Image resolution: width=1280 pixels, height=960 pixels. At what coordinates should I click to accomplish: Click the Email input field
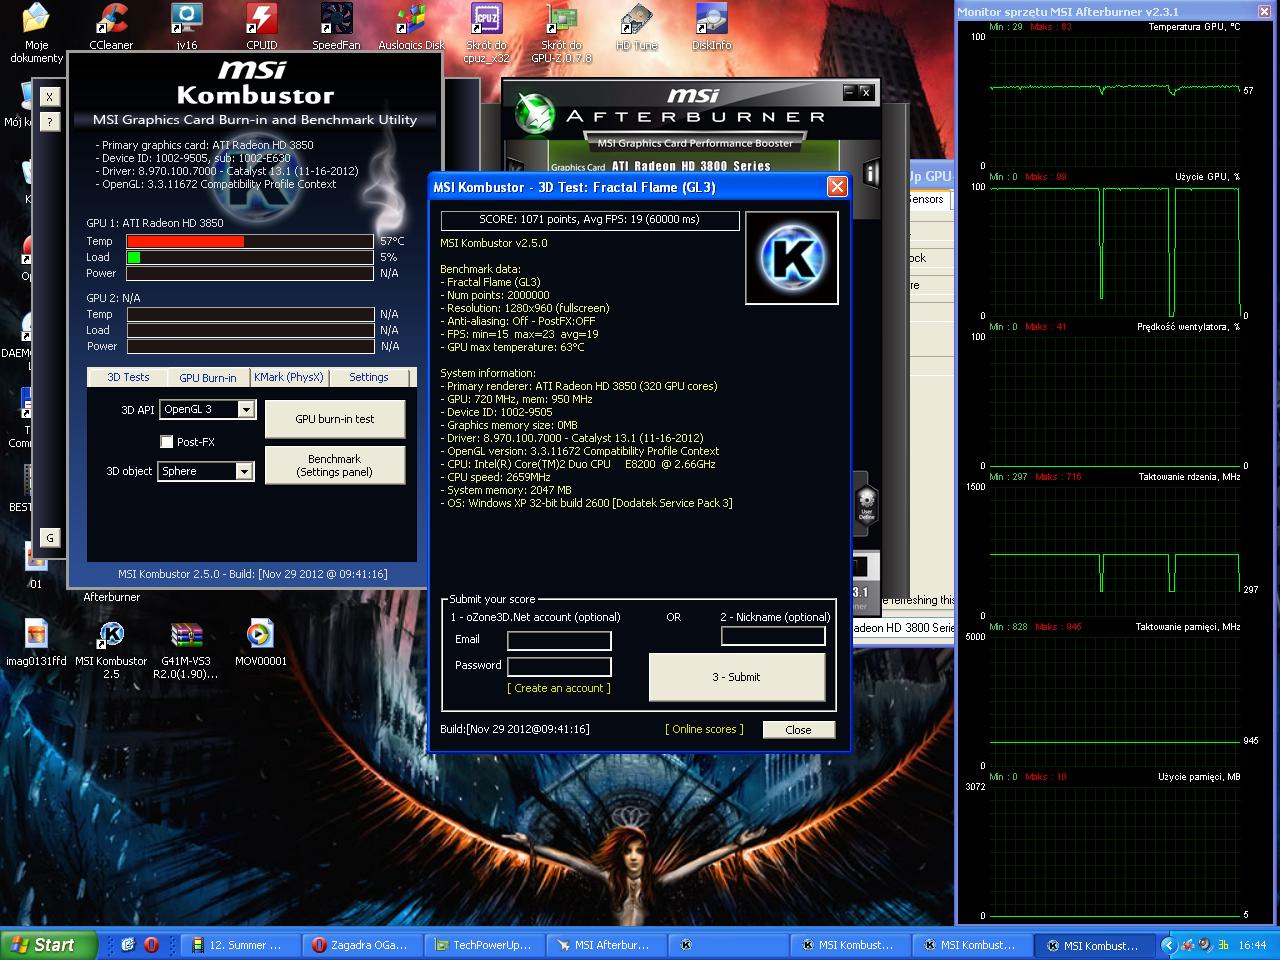[559, 640]
